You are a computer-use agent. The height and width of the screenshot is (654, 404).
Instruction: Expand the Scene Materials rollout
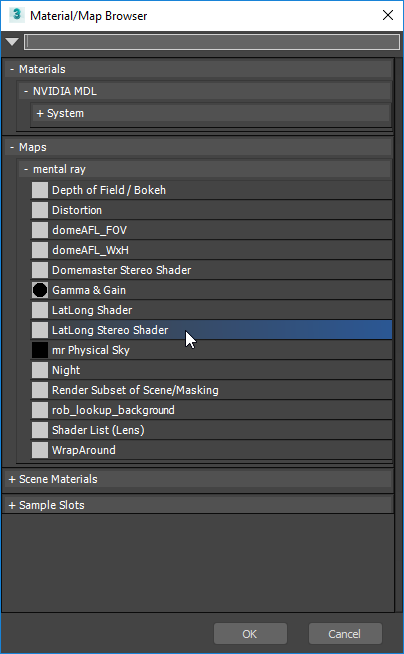(x=198, y=479)
